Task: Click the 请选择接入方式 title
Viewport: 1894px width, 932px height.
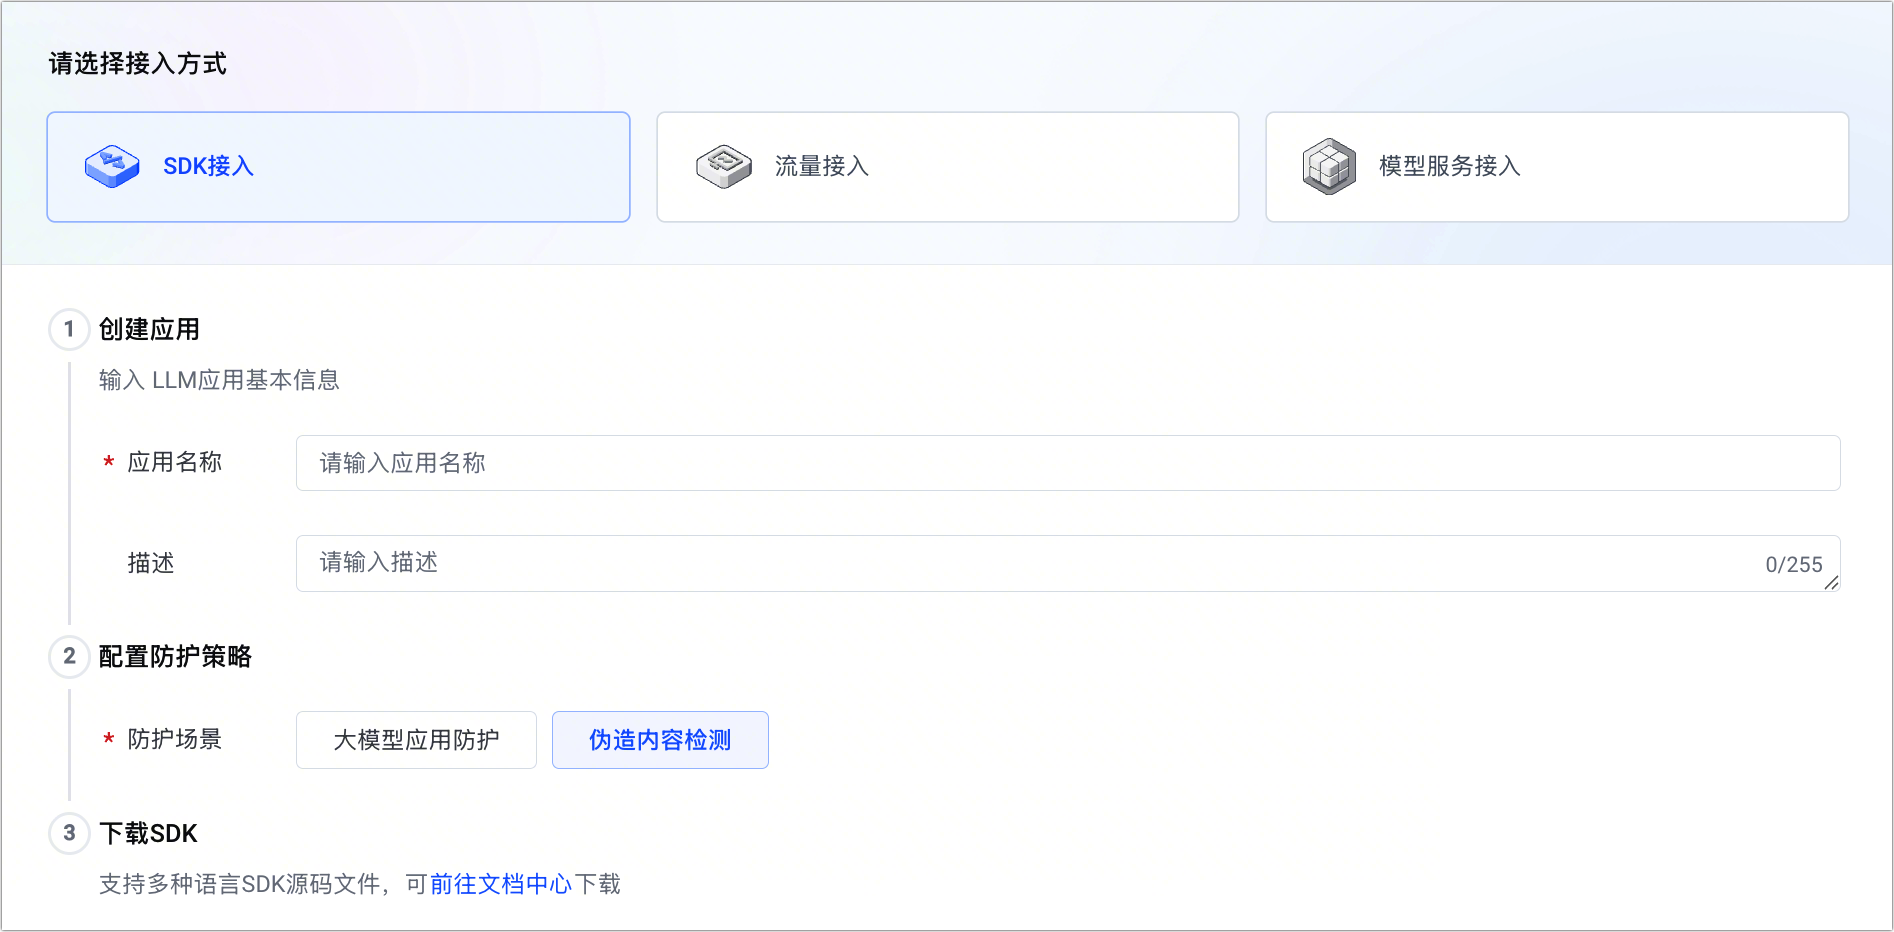Action: [138, 64]
